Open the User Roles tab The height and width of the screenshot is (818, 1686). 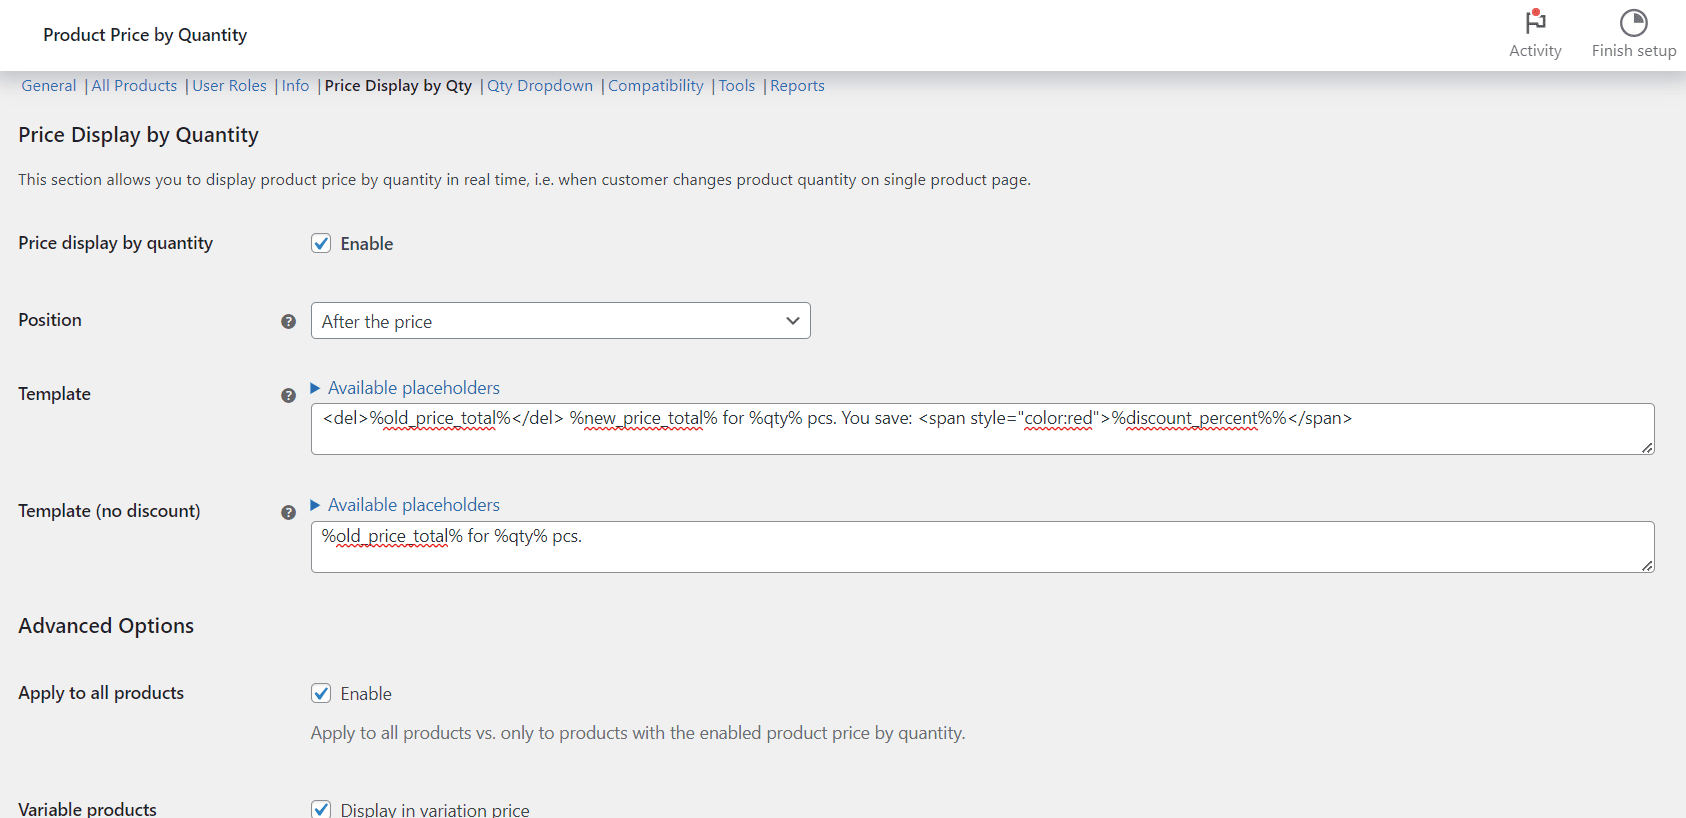(229, 86)
